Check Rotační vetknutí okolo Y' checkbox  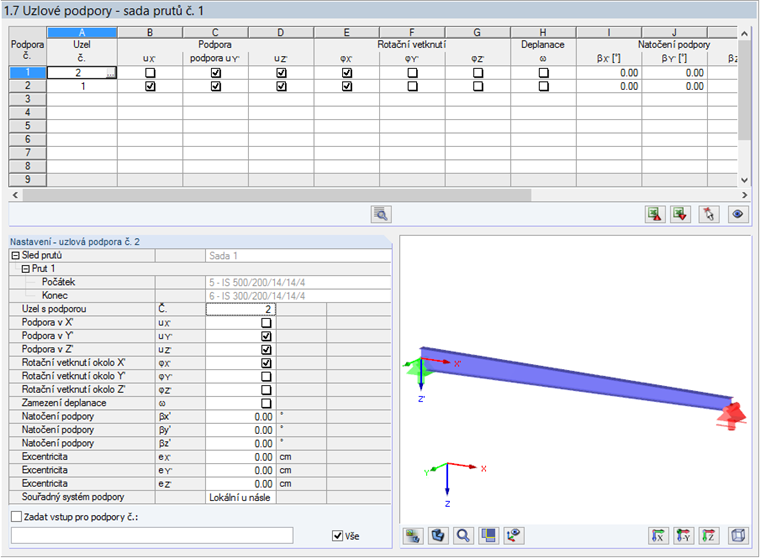(x=266, y=377)
